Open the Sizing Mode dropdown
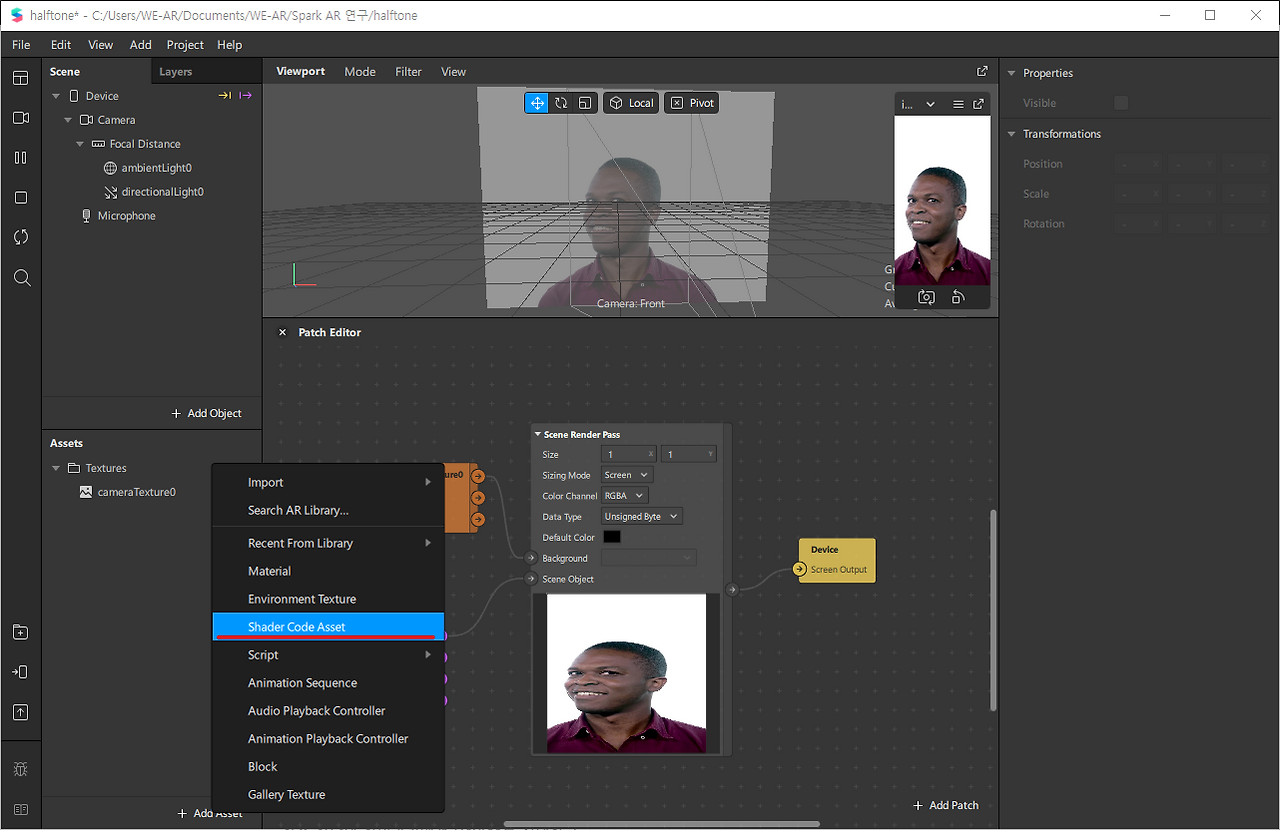The width and height of the screenshot is (1280, 830). (627, 475)
